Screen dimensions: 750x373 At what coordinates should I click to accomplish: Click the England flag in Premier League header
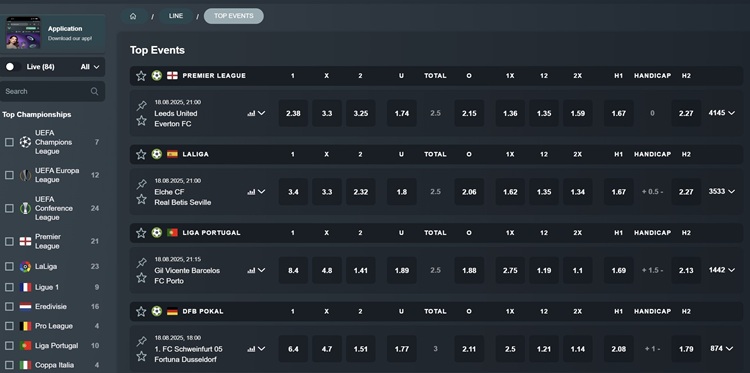click(172, 76)
